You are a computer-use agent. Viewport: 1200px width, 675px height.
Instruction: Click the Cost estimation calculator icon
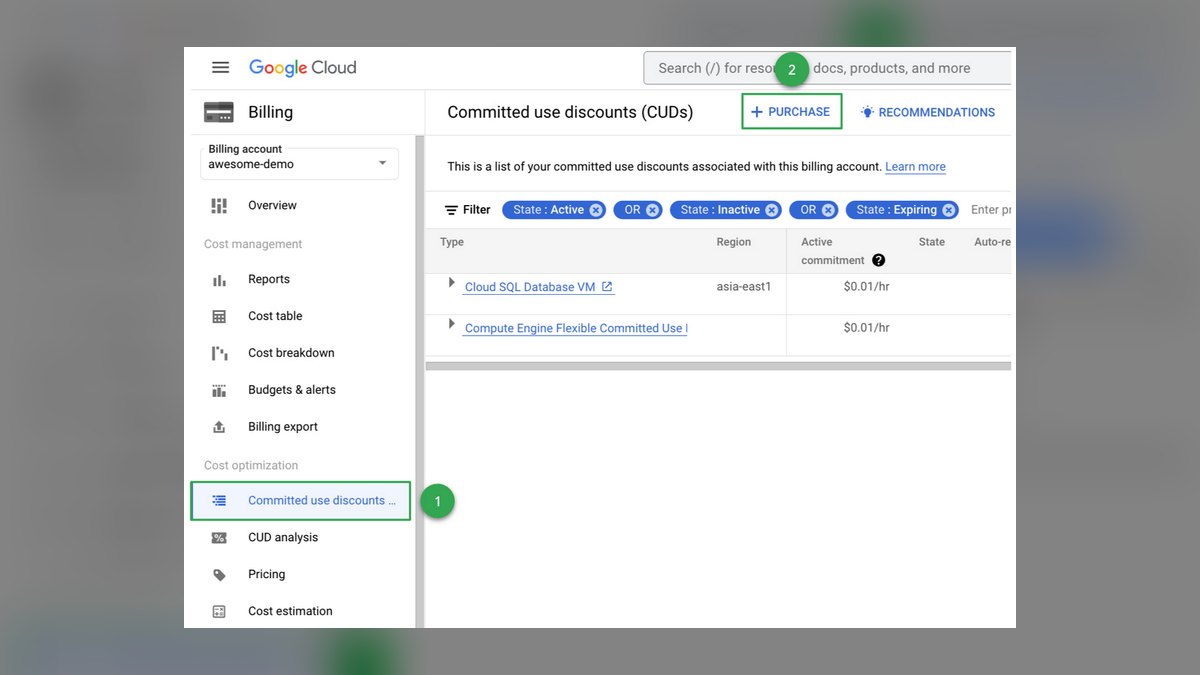pyautogui.click(x=219, y=612)
